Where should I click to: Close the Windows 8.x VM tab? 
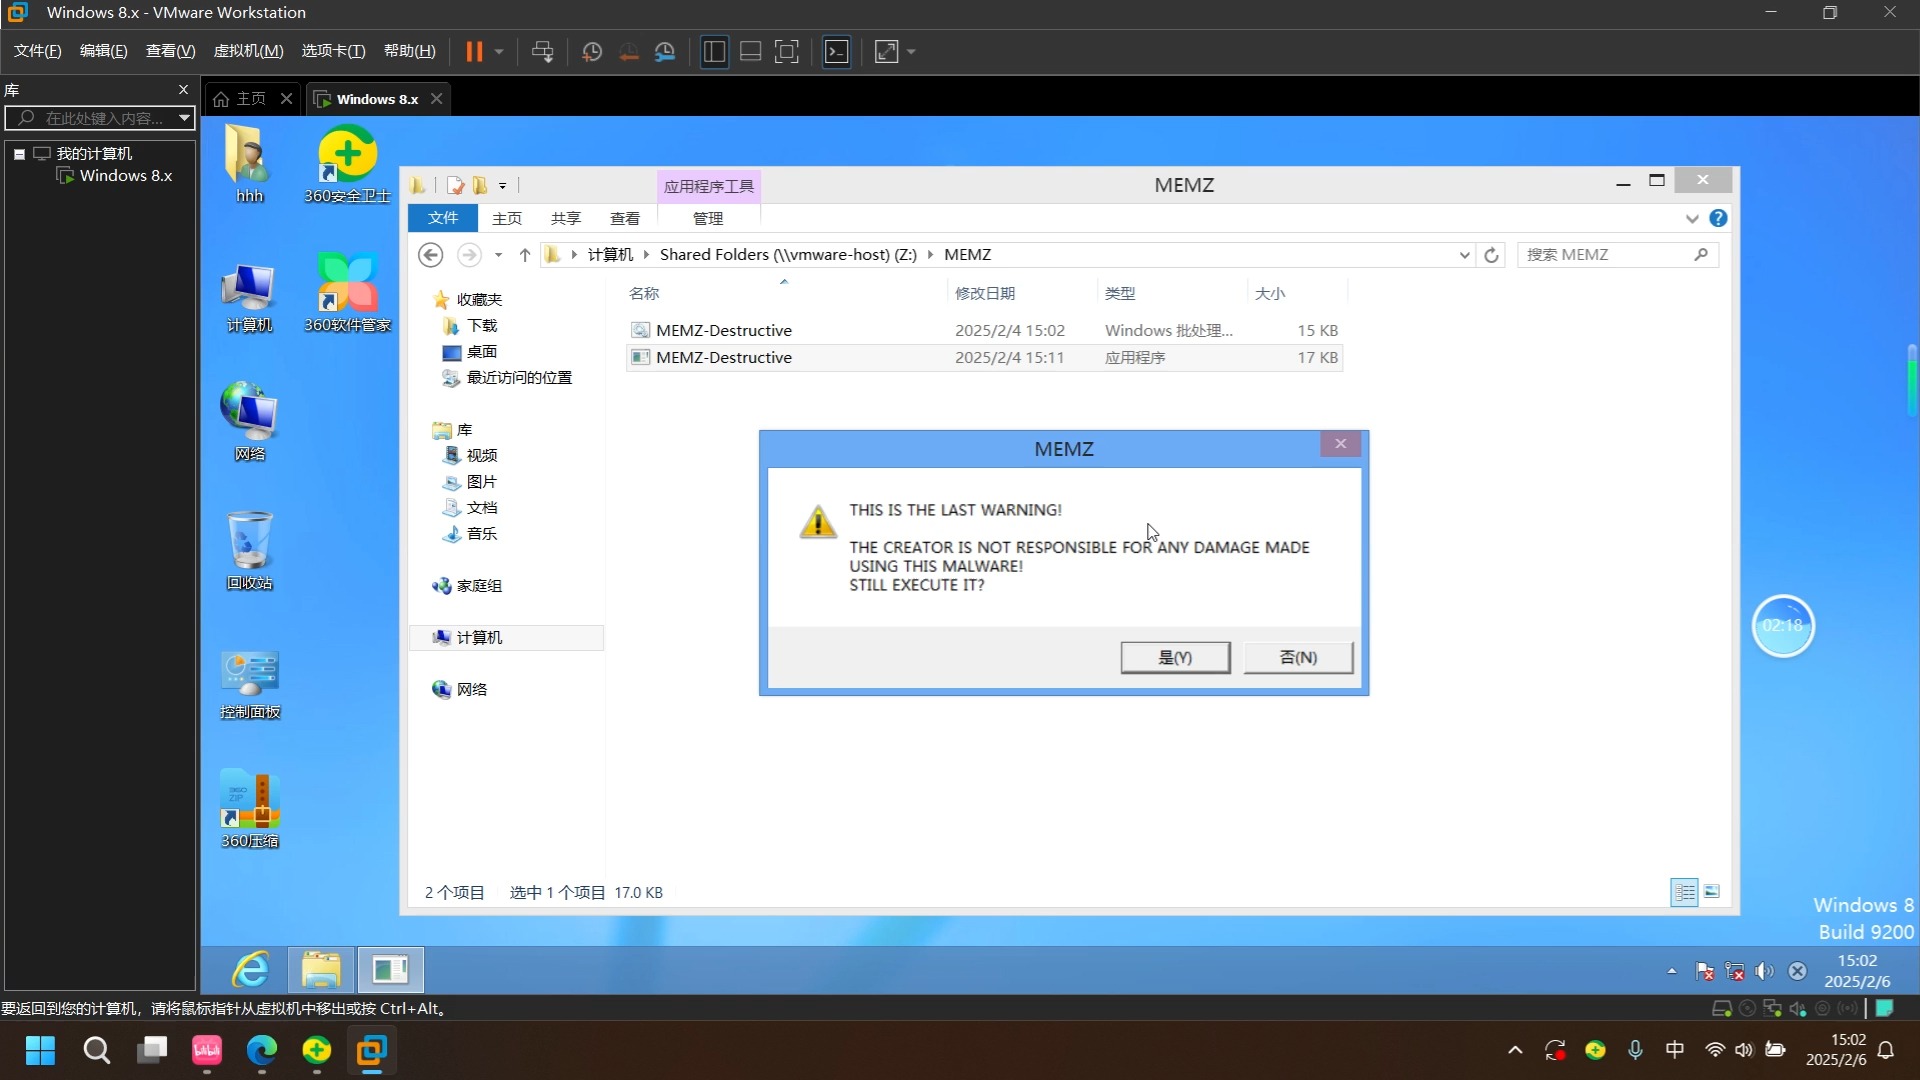pos(436,98)
